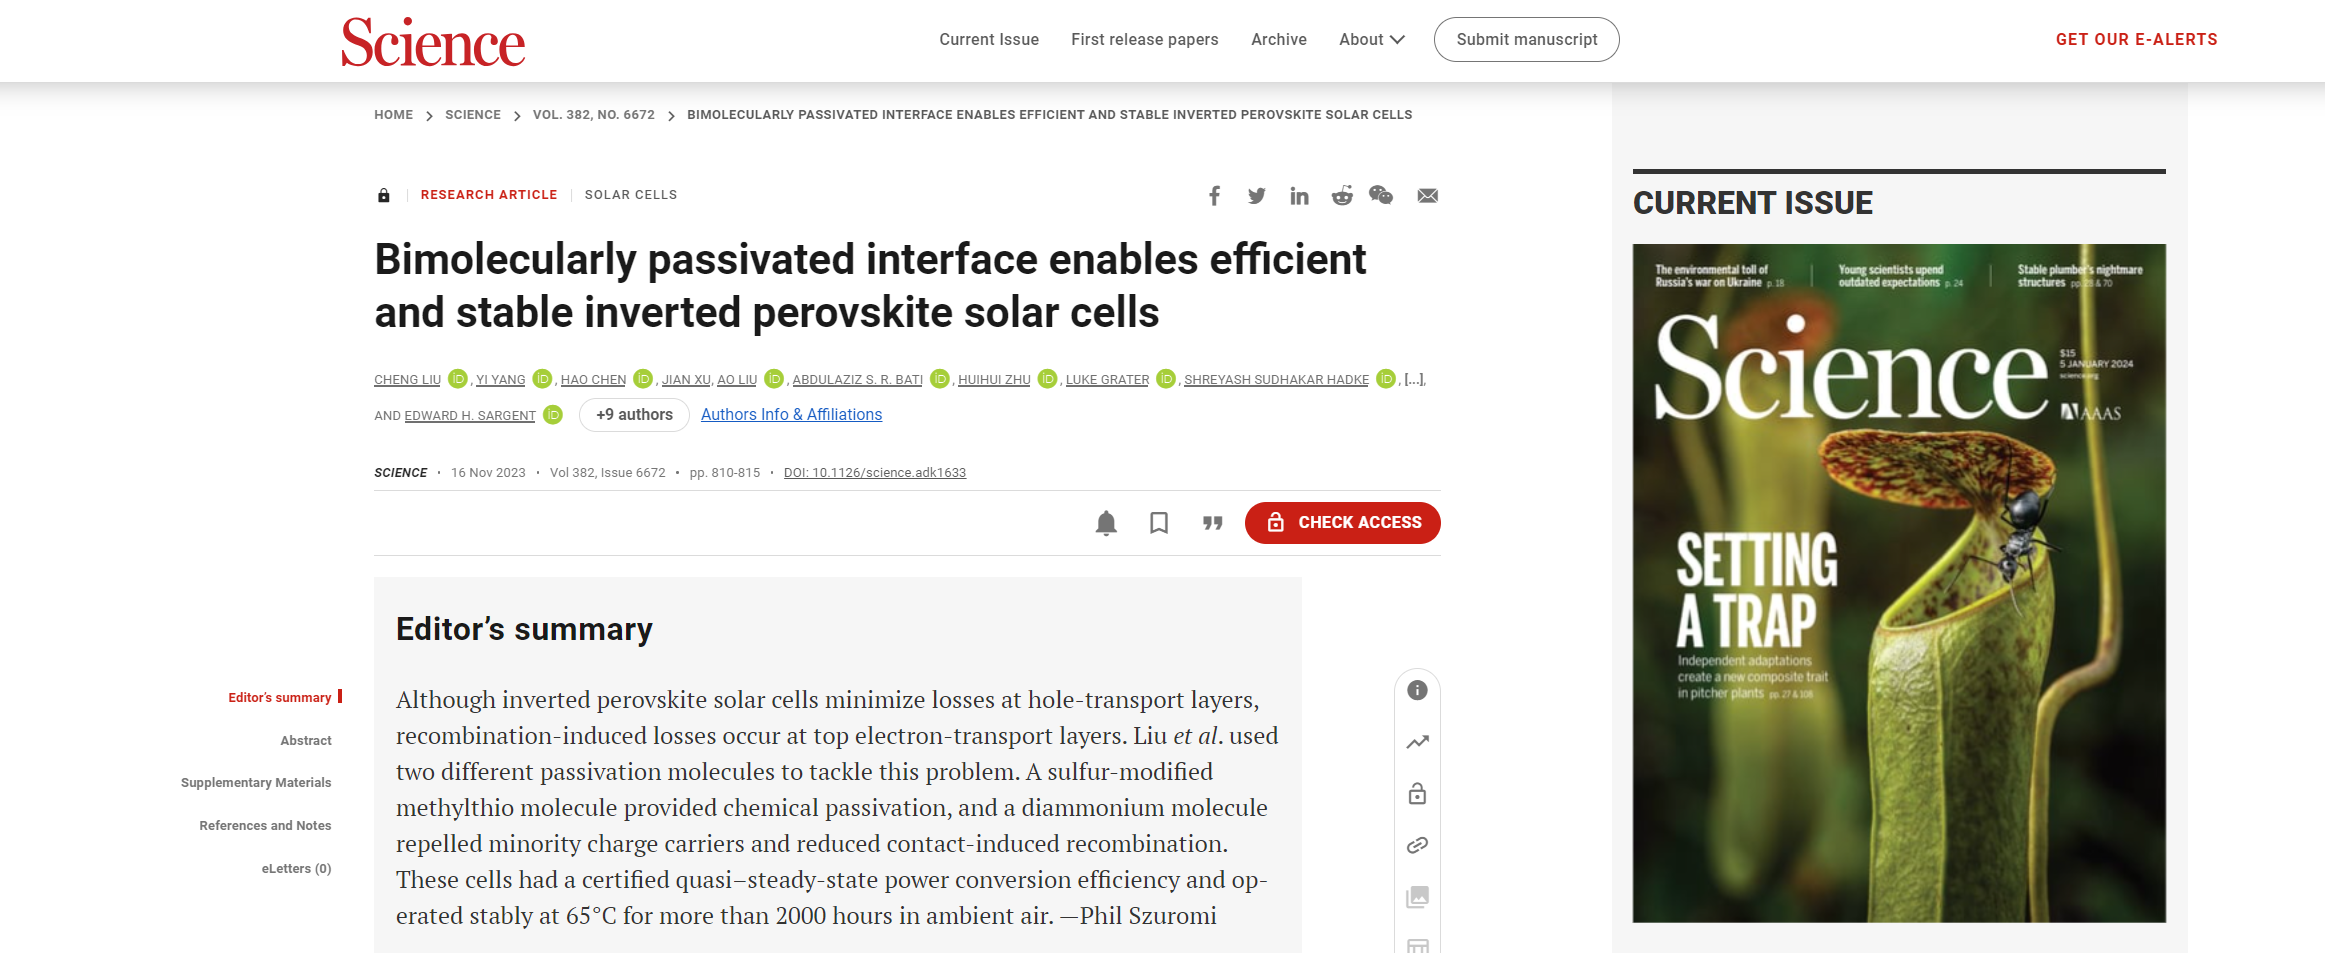Share article on Facebook

coord(1214,196)
